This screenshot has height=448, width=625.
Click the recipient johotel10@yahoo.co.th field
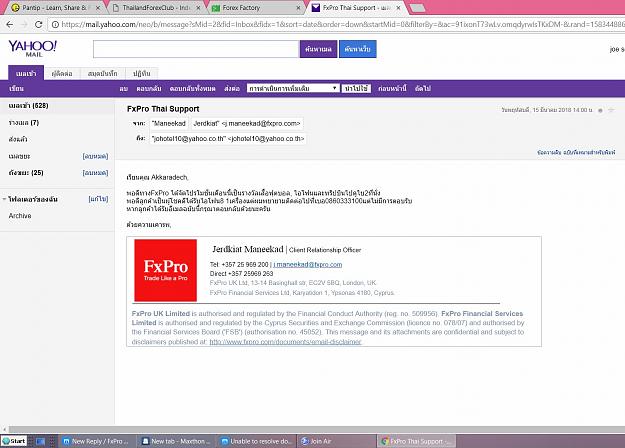tap(228, 139)
